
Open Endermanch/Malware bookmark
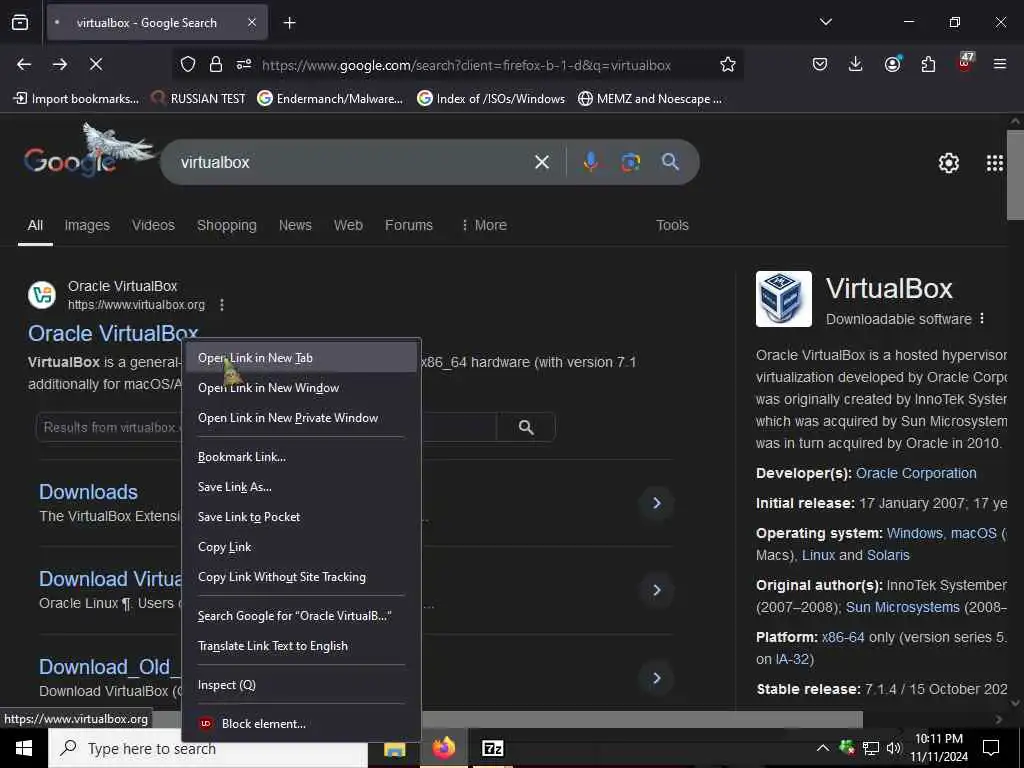pos(330,99)
